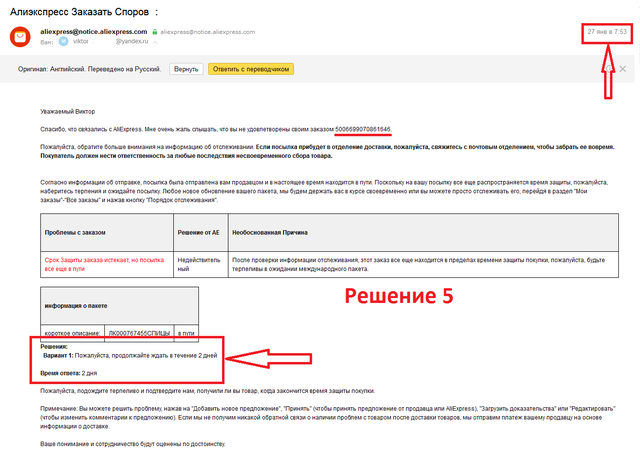Click sender name aliexpress@notice.aliexpress.com in bold

(x=93, y=32)
